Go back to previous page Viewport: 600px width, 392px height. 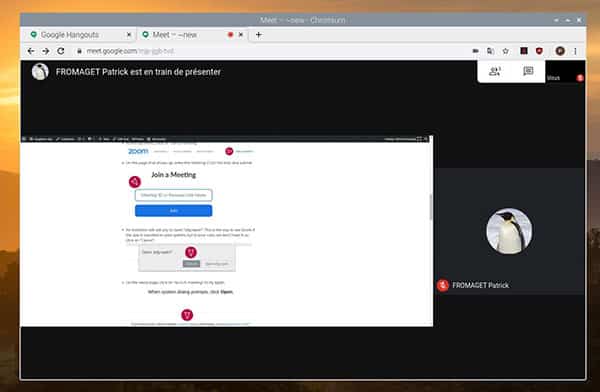pos(31,51)
